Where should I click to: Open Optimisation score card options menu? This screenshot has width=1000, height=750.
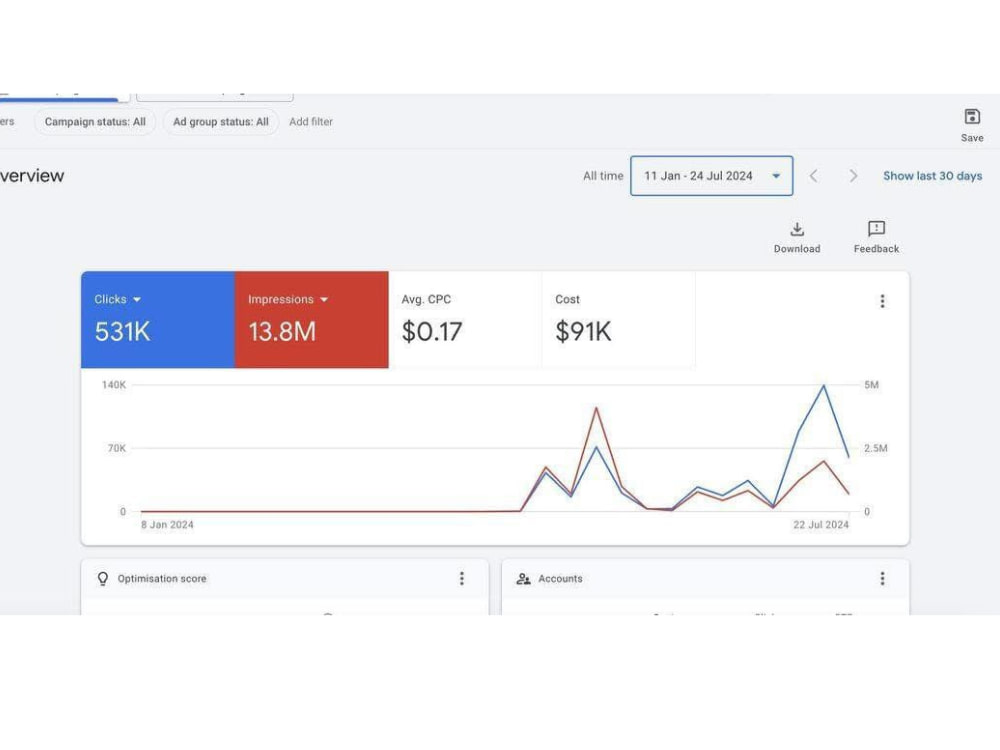462,578
